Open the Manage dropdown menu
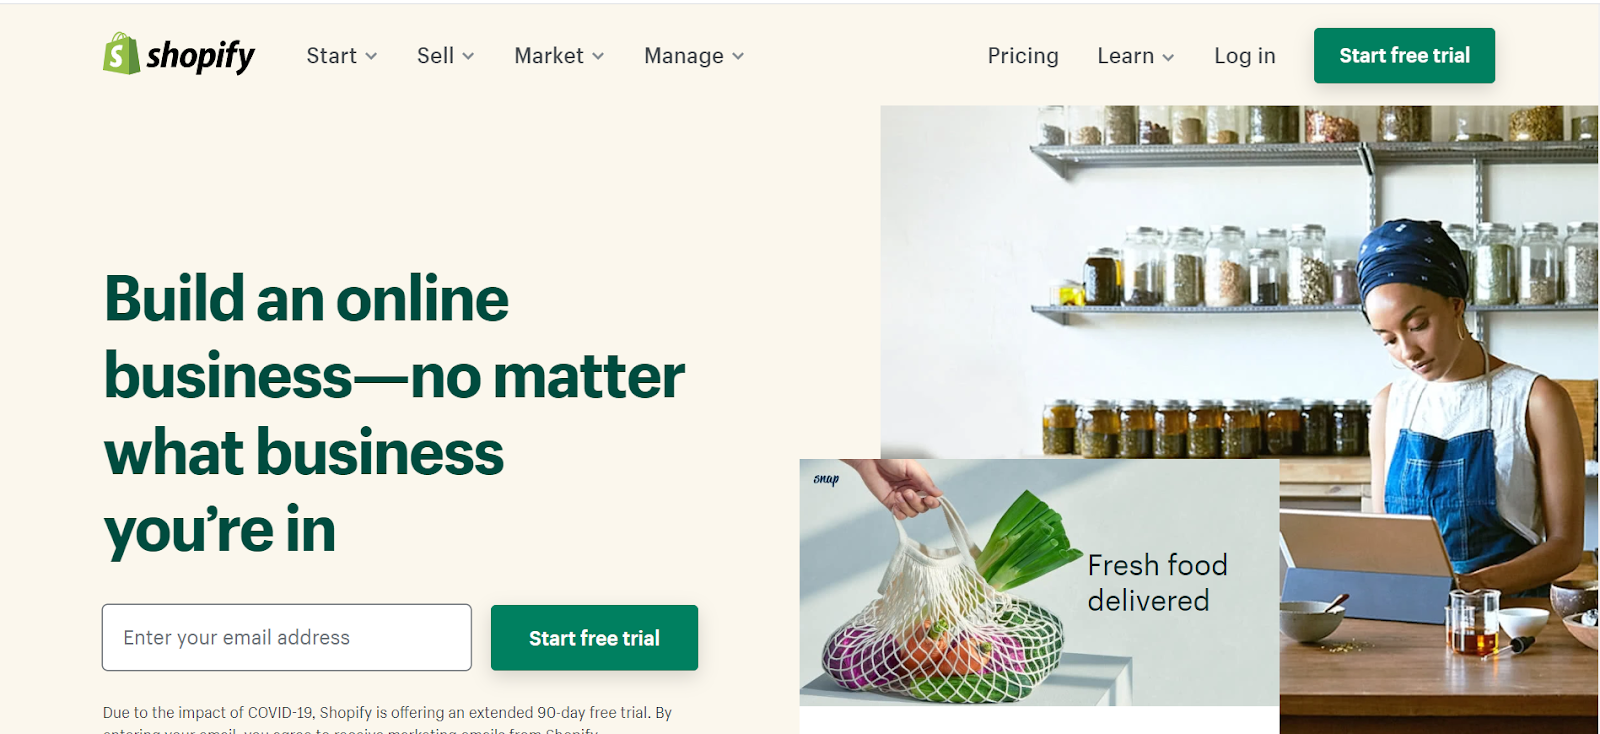Viewport: 1600px width, 734px height. pyautogui.click(x=694, y=56)
